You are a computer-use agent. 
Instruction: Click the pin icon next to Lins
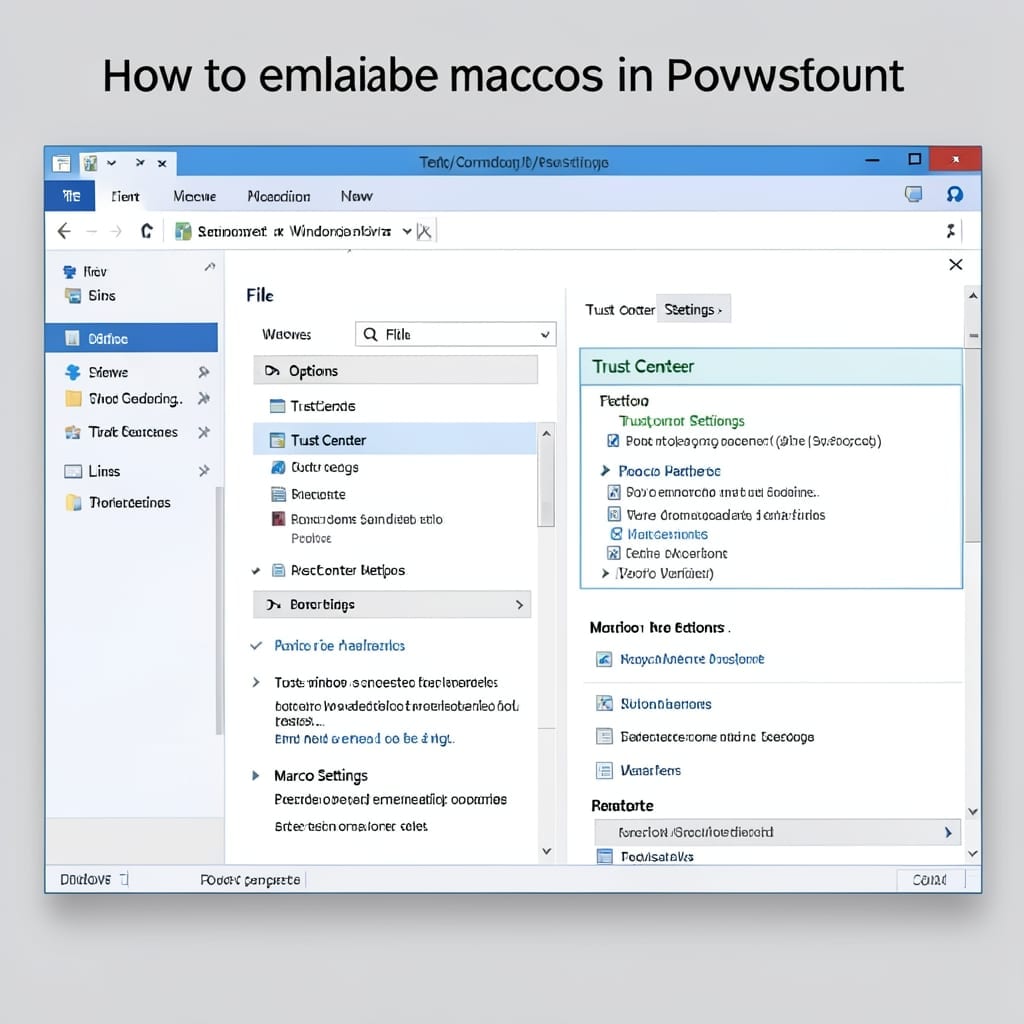(204, 471)
